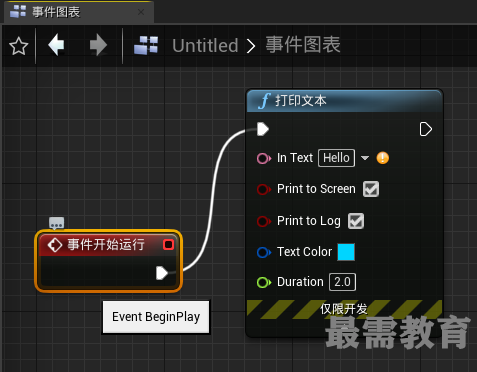Click the event node's exec output pin

(162, 273)
